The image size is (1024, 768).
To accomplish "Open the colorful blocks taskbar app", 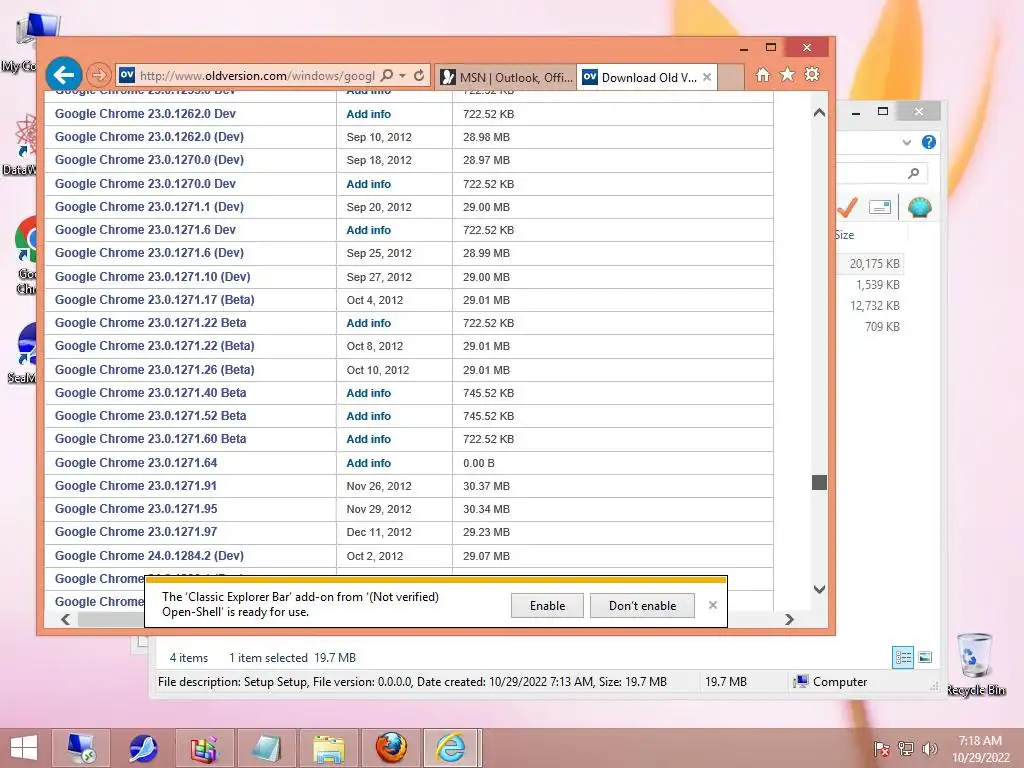I will click(204, 748).
